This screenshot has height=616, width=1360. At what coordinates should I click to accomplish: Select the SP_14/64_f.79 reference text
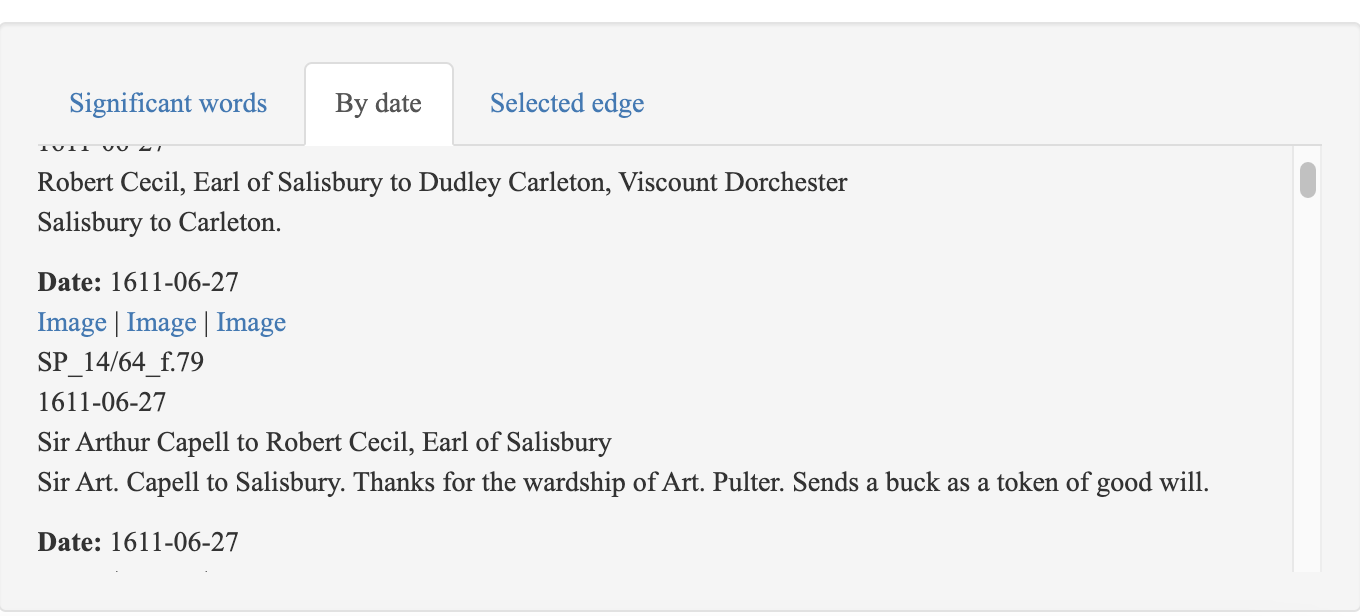point(121,362)
